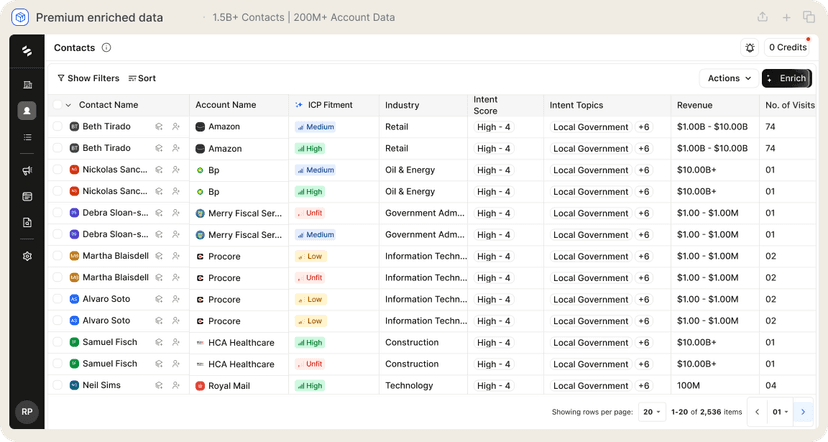Click enrich icon for Beth Tirado Medium-fitment row
This screenshot has height=442, width=828.
(x=158, y=127)
